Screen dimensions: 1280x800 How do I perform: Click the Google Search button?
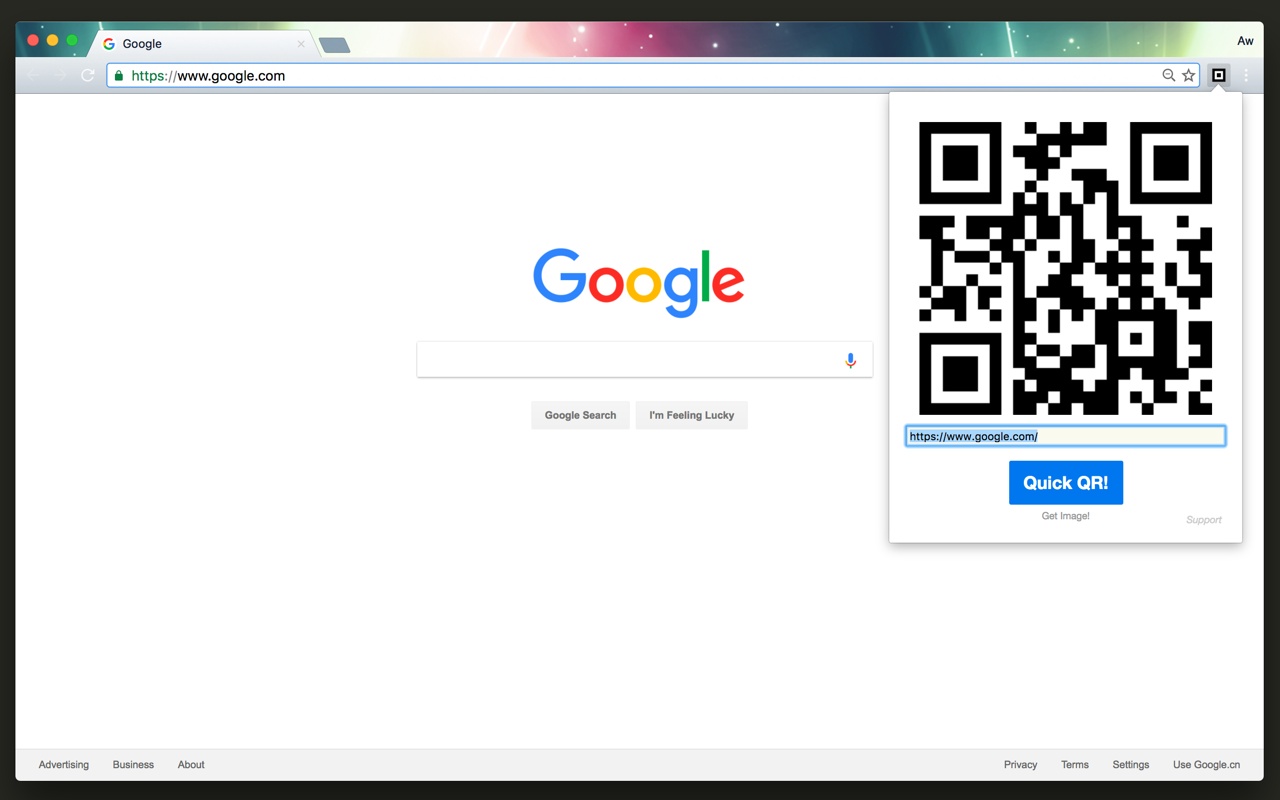(580, 415)
